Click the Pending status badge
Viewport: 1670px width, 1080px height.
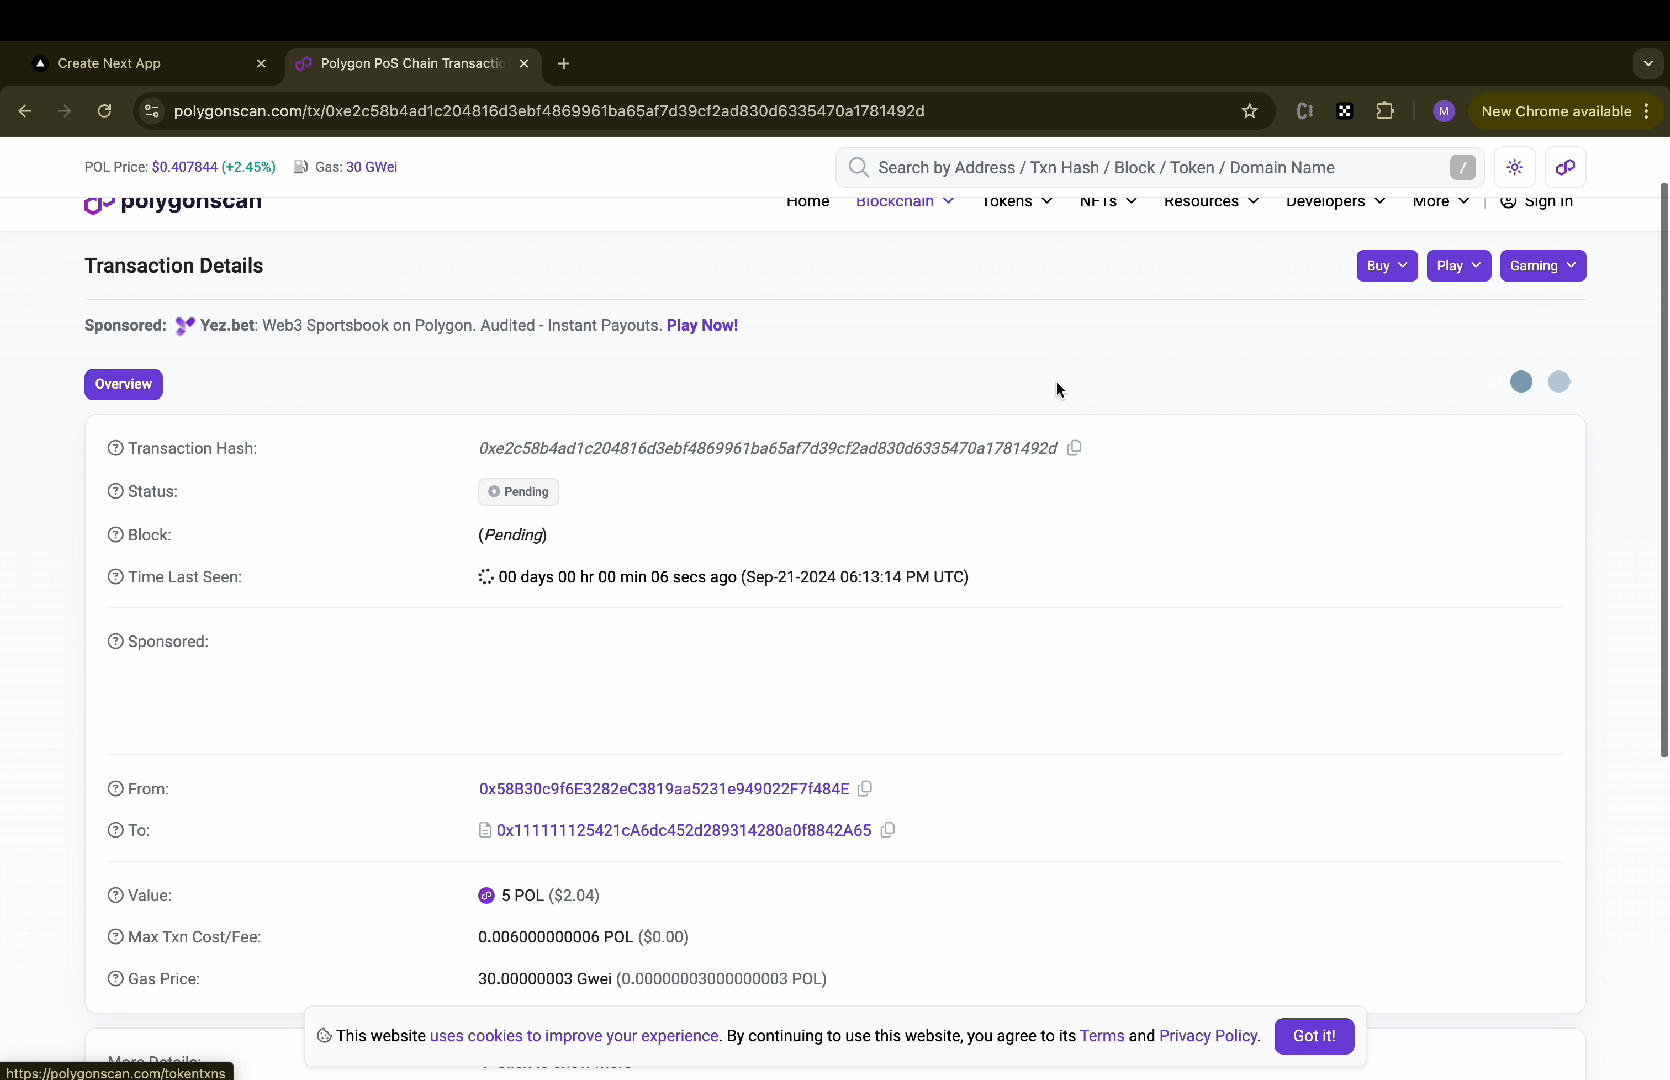coord(518,492)
